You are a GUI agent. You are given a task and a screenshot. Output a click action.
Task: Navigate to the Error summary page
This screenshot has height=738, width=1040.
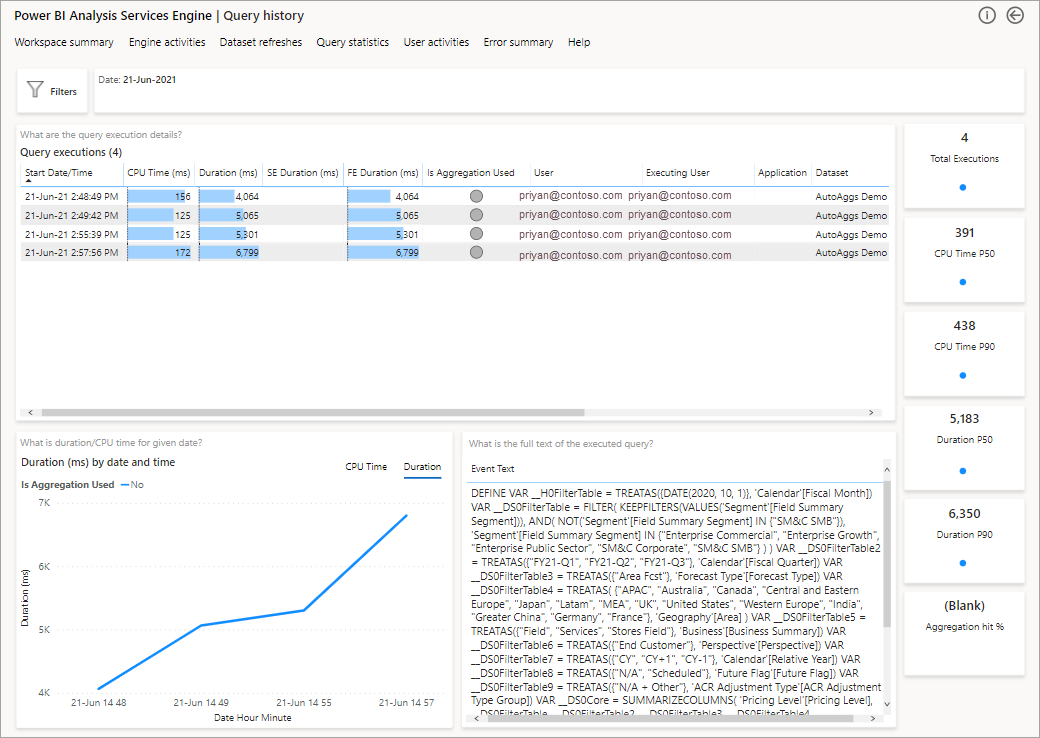pos(518,42)
